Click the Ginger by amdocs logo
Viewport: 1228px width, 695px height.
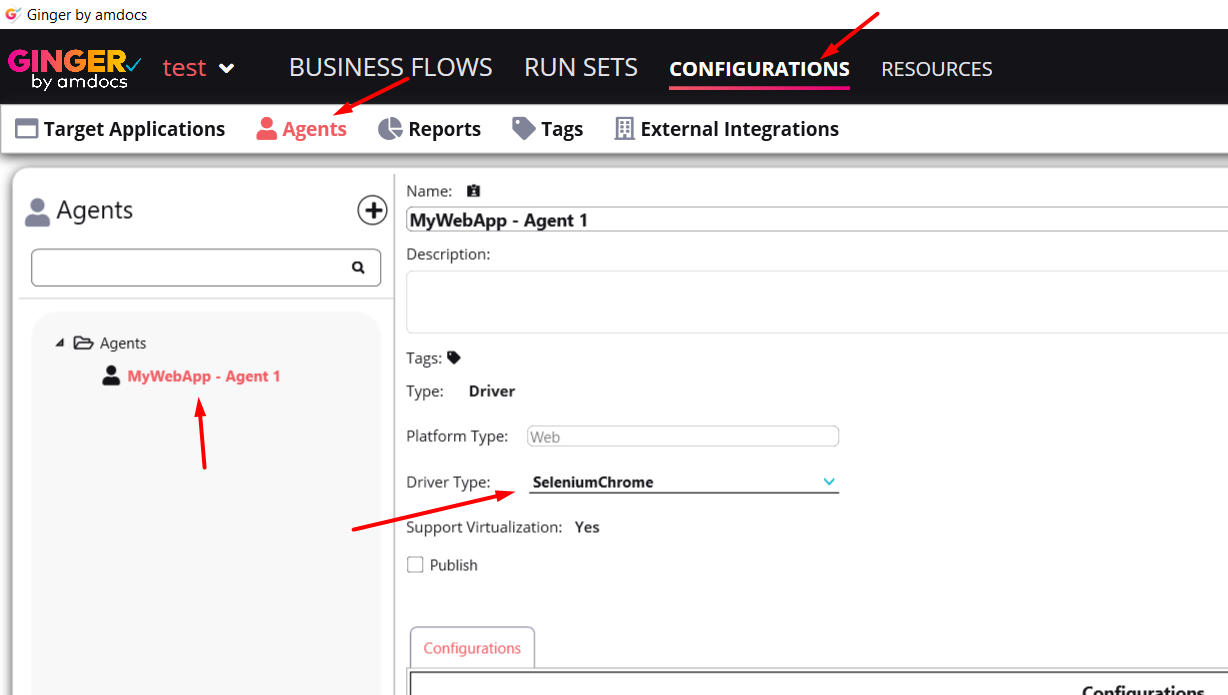tap(75, 67)
